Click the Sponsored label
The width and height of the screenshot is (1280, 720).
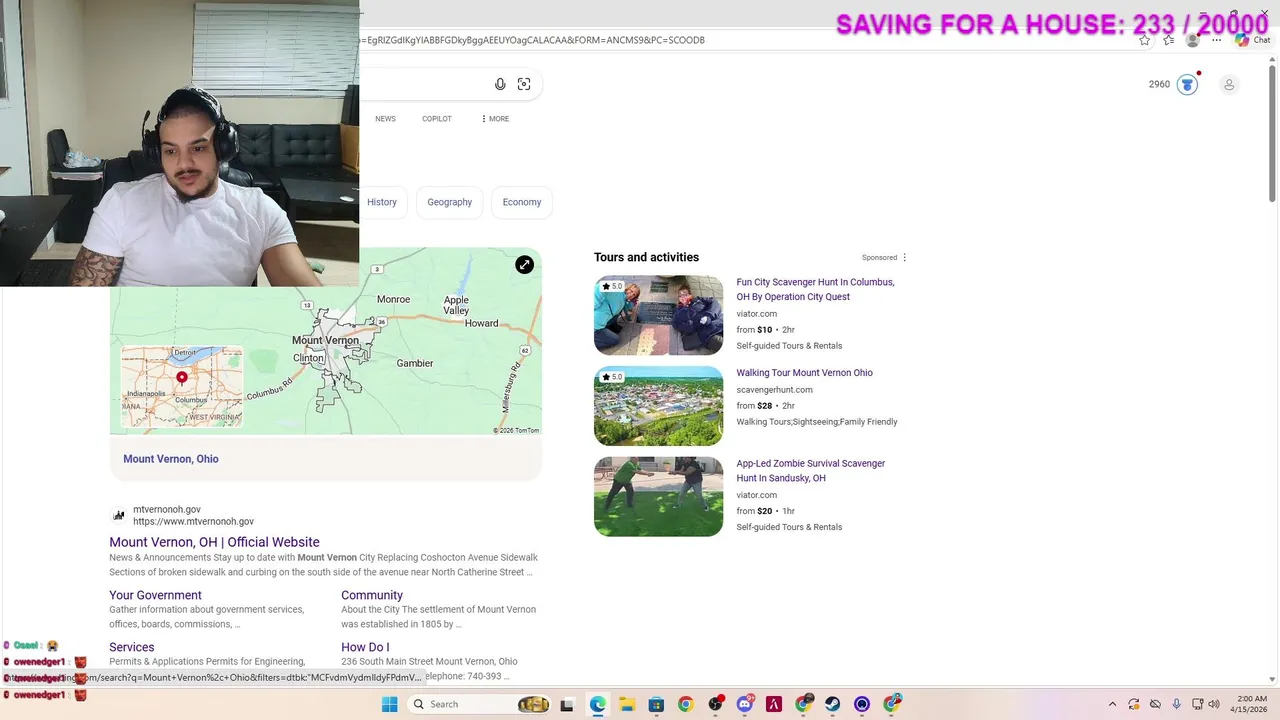pos(879,257)
